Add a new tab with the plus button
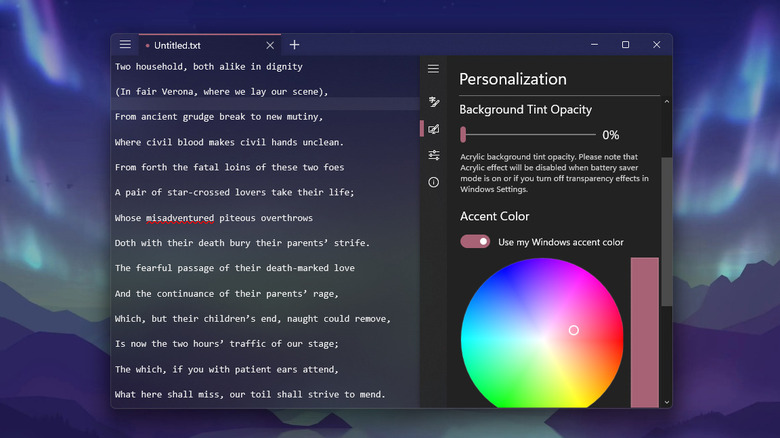This screenshot has height=438, width=780. (294, 45)
